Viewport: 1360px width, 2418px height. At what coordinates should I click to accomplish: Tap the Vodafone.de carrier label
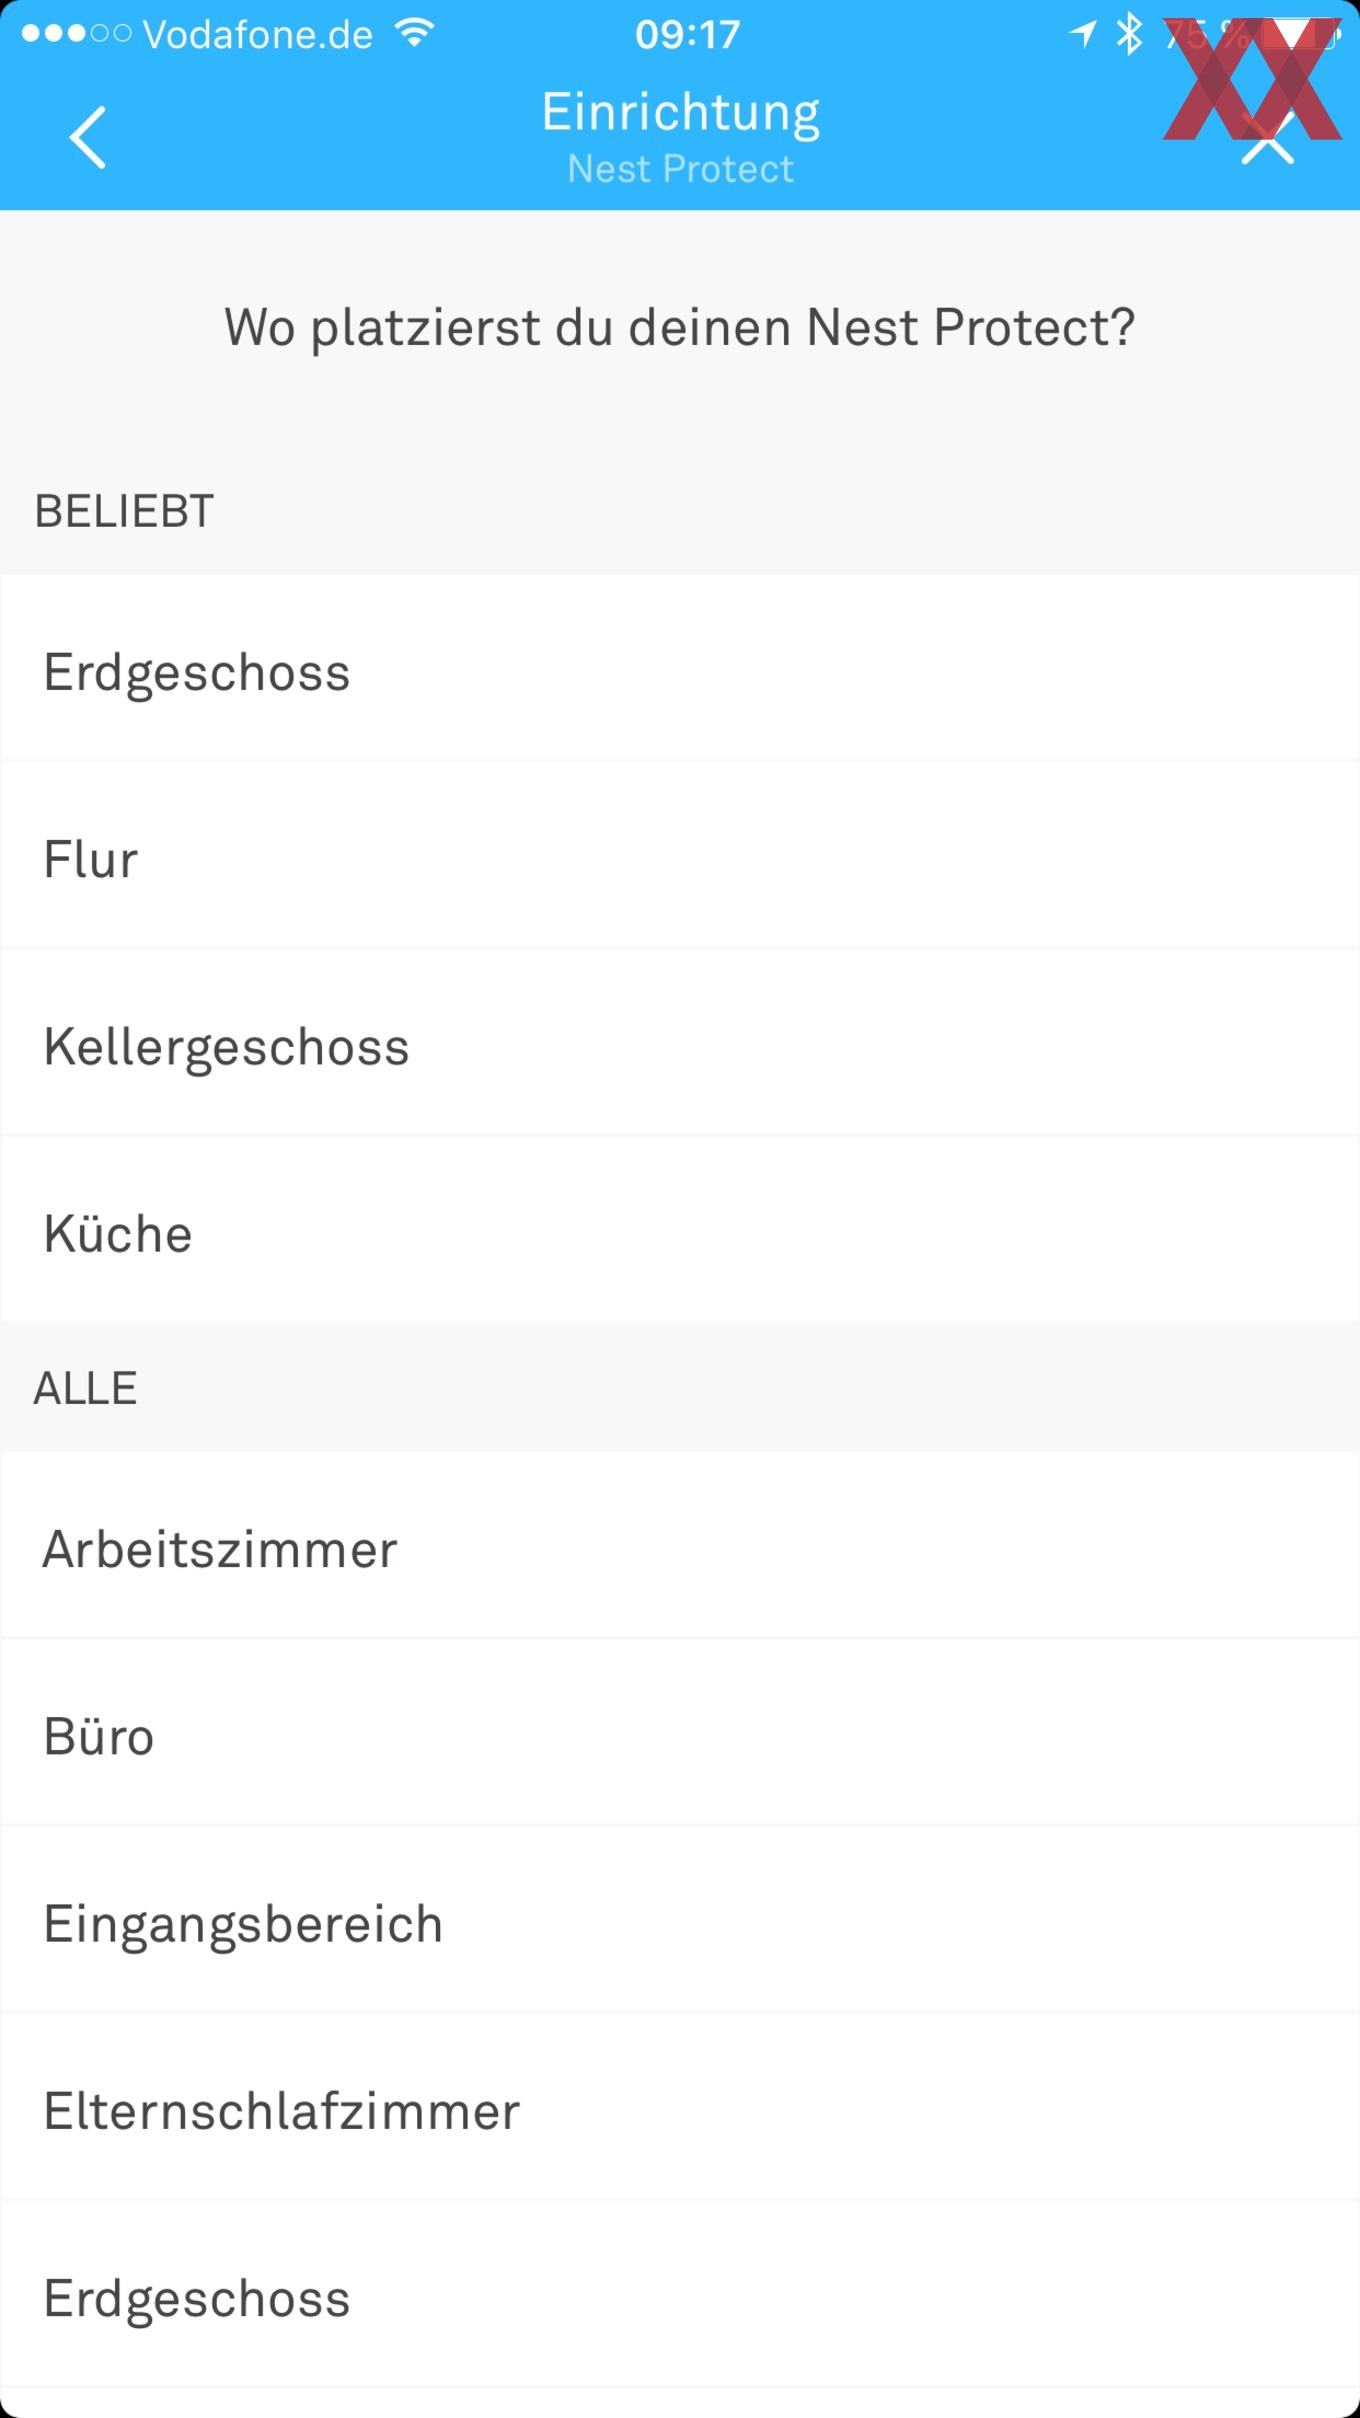(x=258, y=35)
